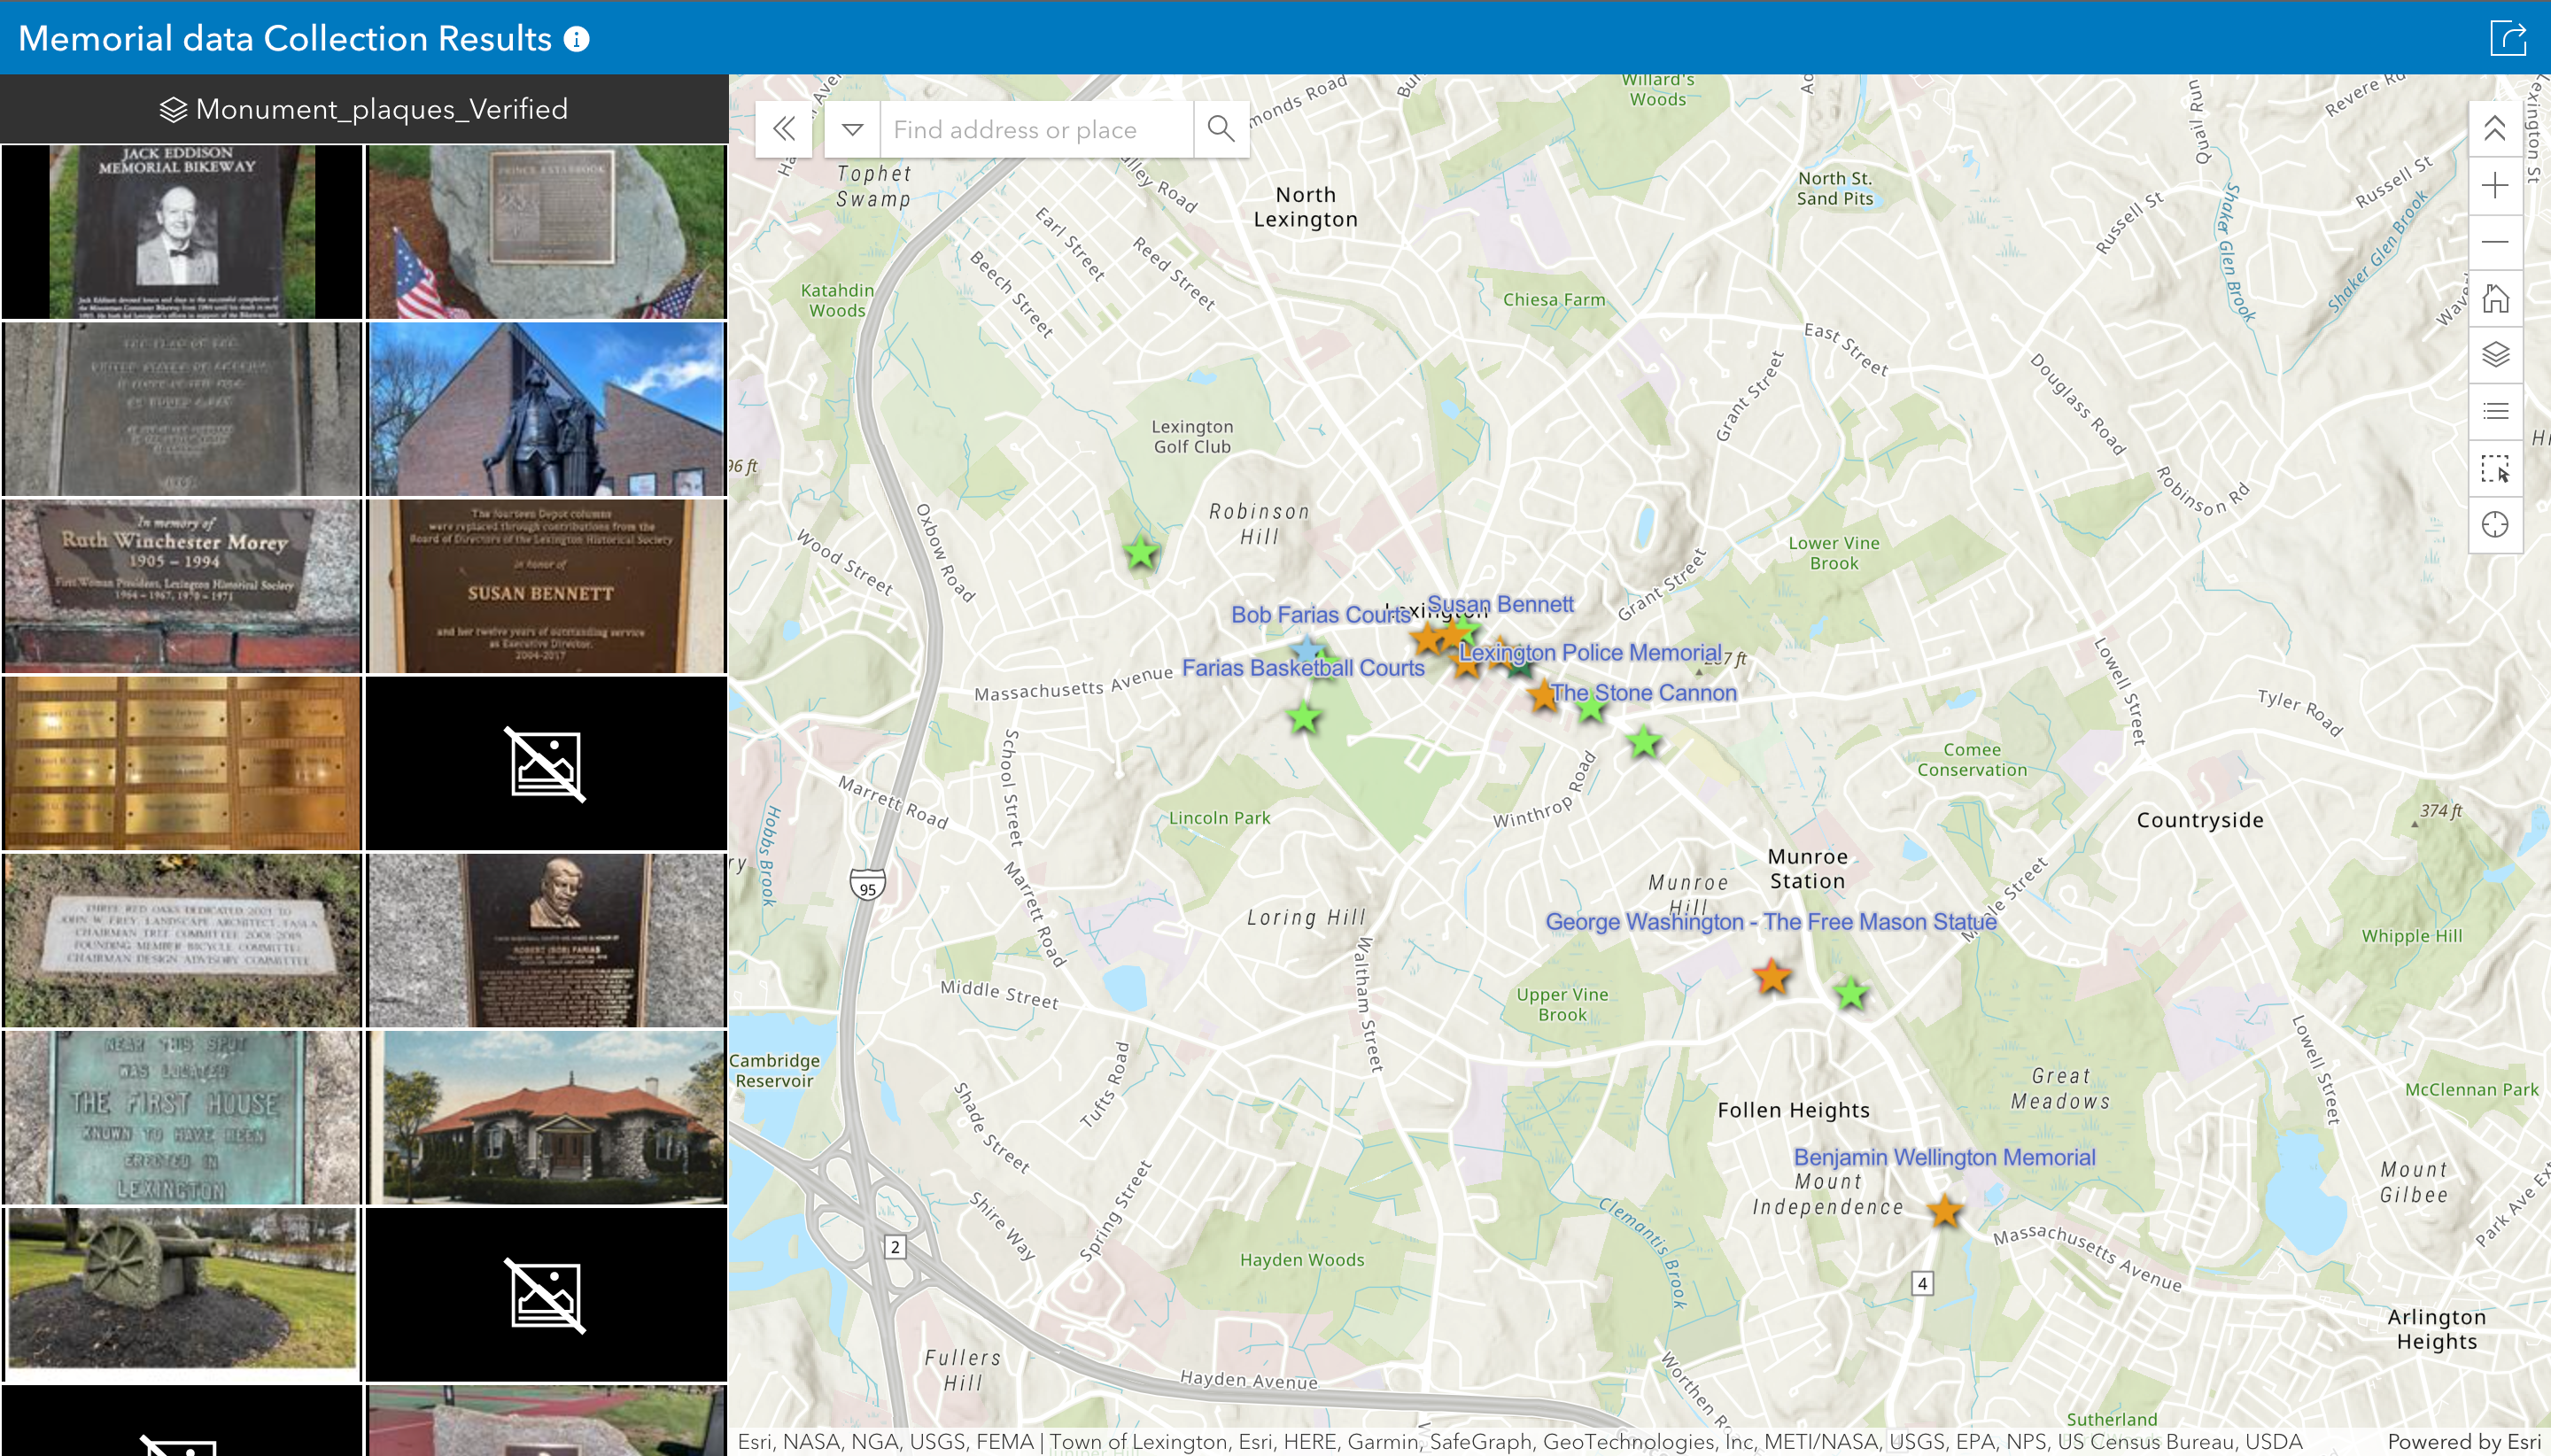
Task: Click the Benjamin Wellington Memorial map label
Action: [x=1944, y=1157]
